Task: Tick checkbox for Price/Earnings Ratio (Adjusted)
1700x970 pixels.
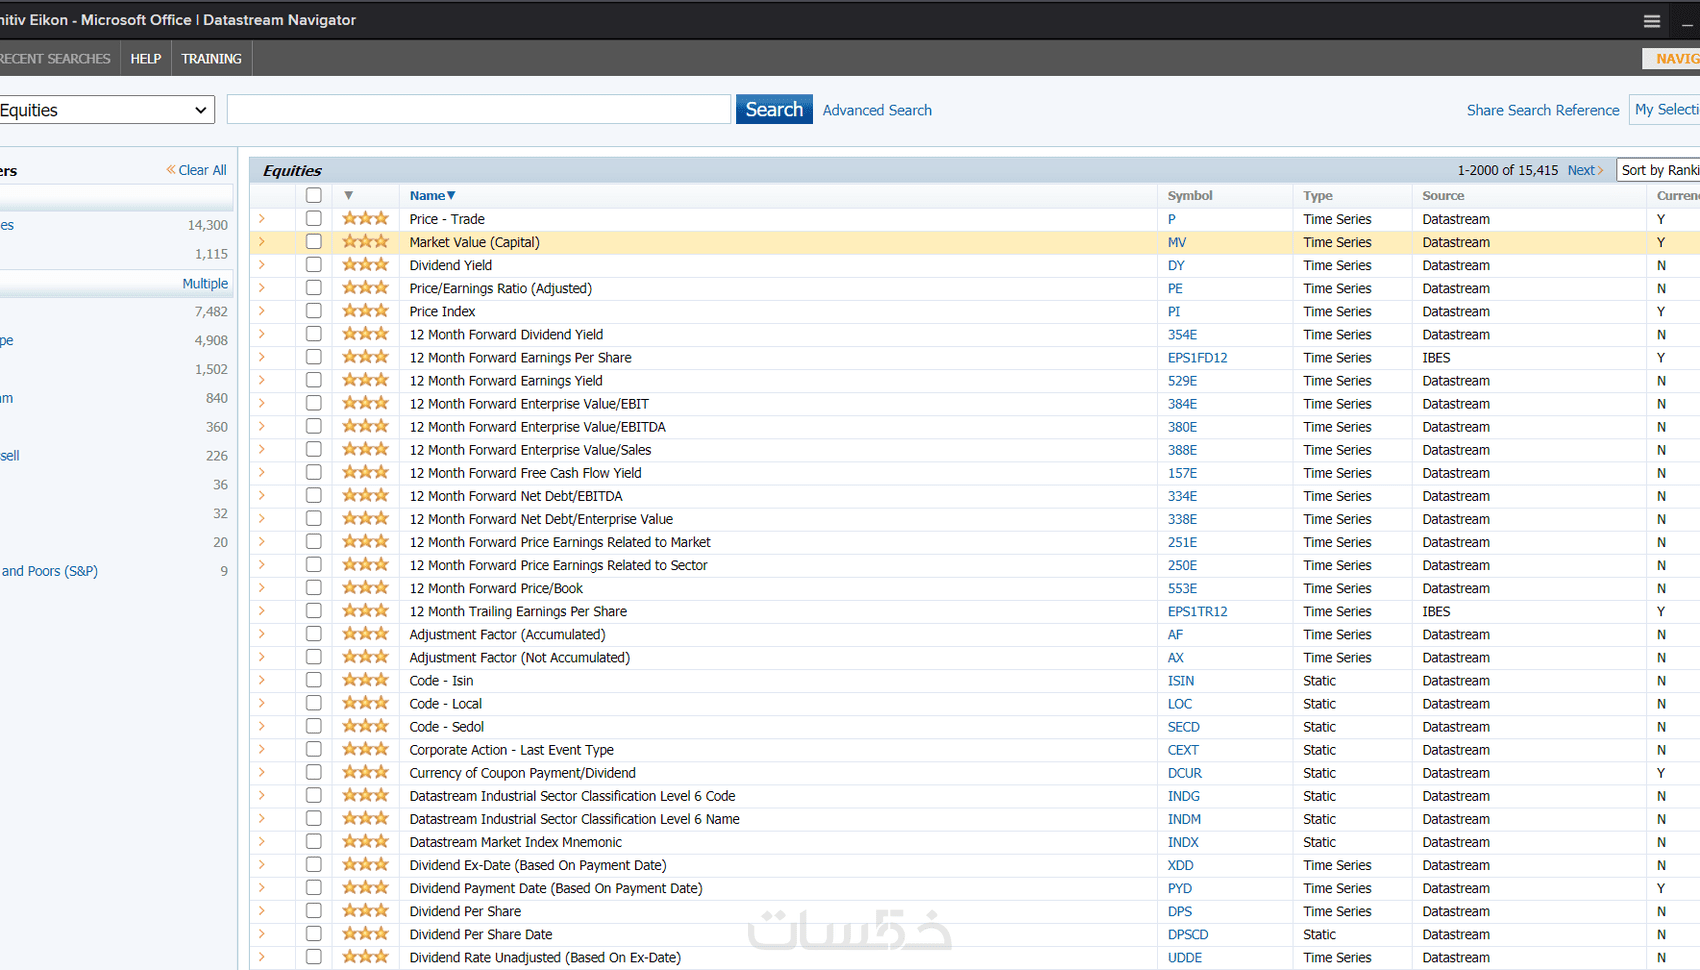Action: [314, 287]
